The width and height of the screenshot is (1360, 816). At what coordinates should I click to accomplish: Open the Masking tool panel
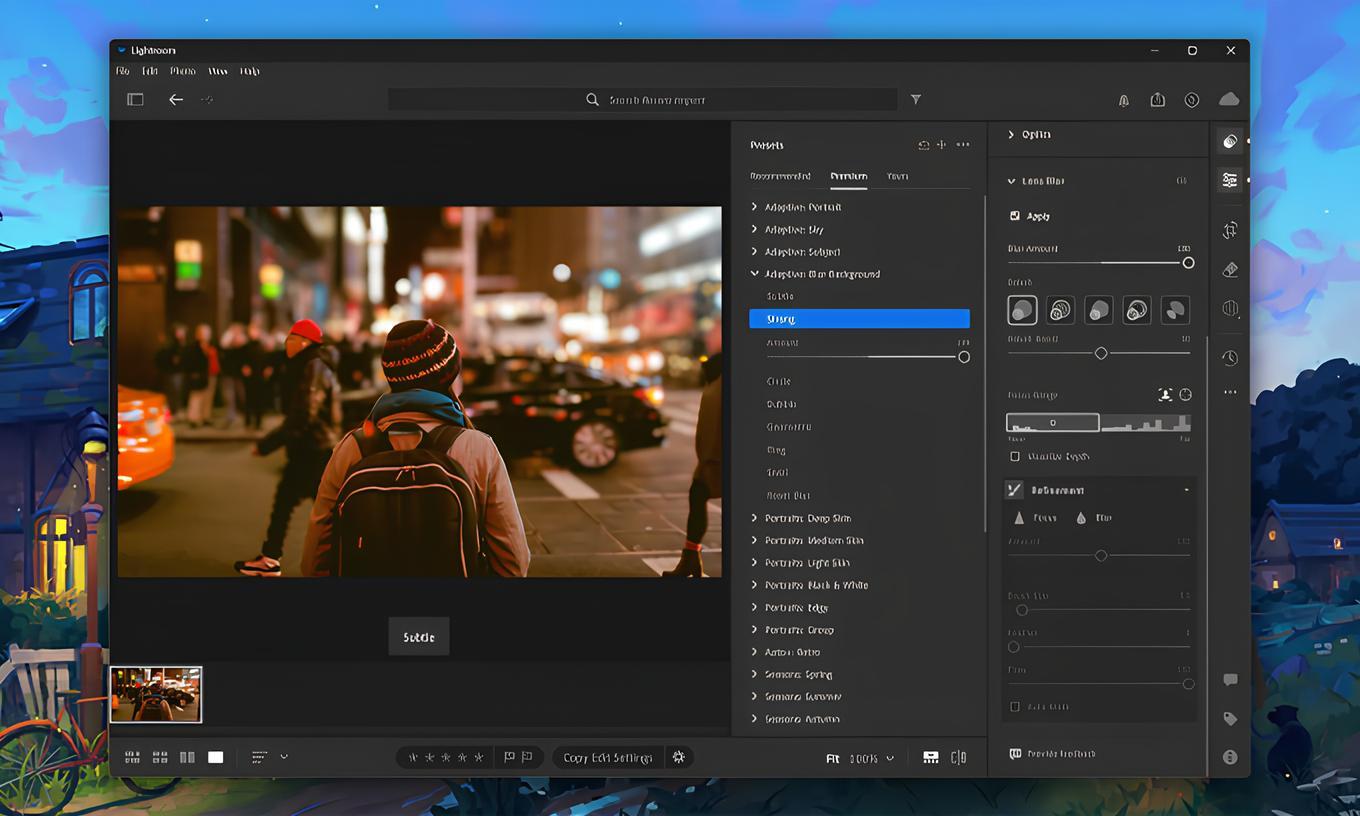1229,309
